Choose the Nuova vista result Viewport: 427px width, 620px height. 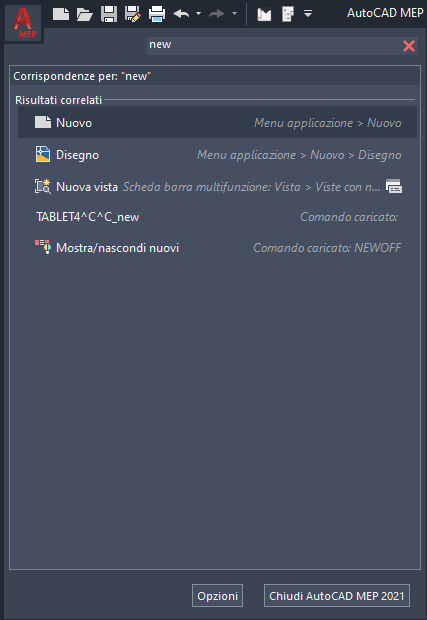(217, 186)
